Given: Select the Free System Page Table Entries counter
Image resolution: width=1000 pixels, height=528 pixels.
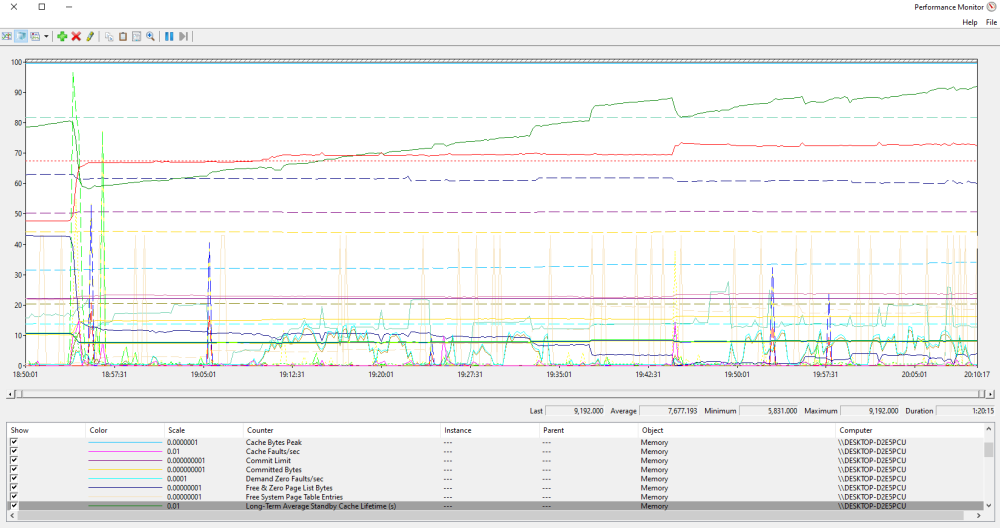Looking at the screenshot, I should [294, 496].
